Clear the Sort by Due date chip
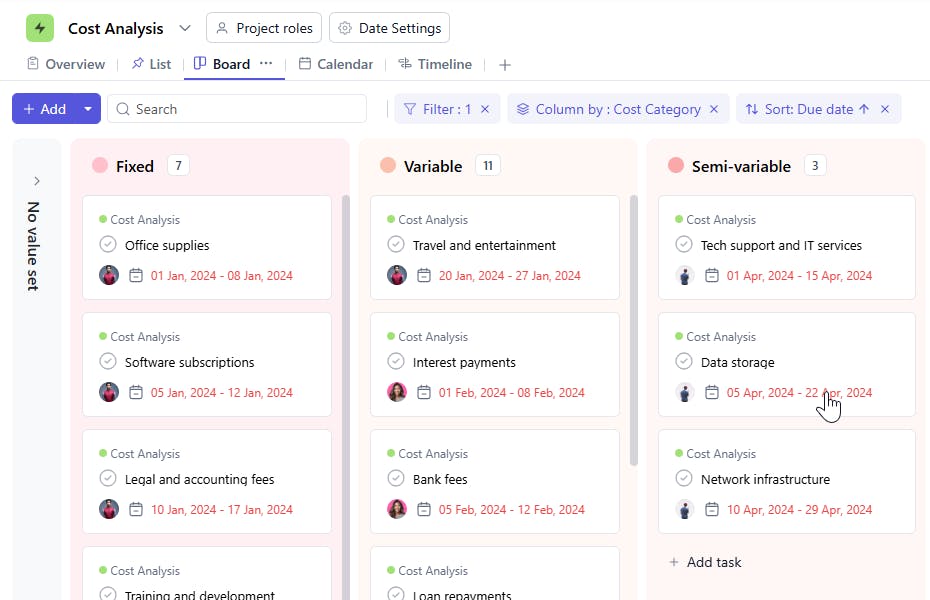Viewport: 930px width, 600px height. pos(885,109)
